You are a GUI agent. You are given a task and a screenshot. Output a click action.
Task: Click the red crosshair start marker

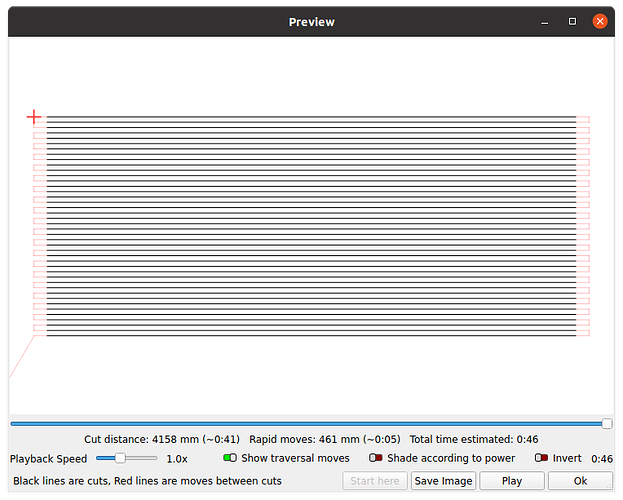coord(34,117)
